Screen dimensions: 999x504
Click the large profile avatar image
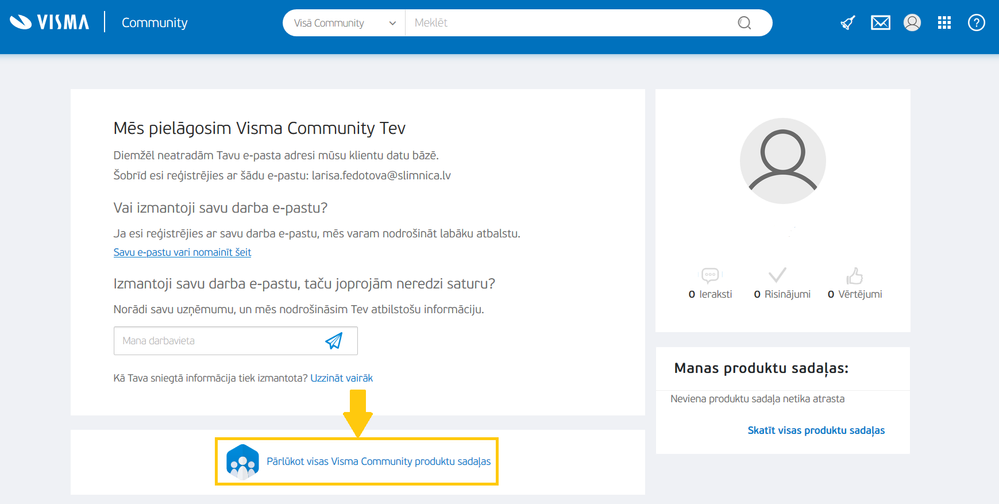782,161
